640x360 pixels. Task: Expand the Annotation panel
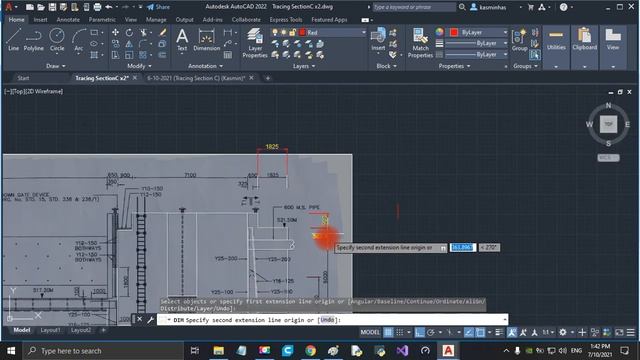tap(205, 66)
